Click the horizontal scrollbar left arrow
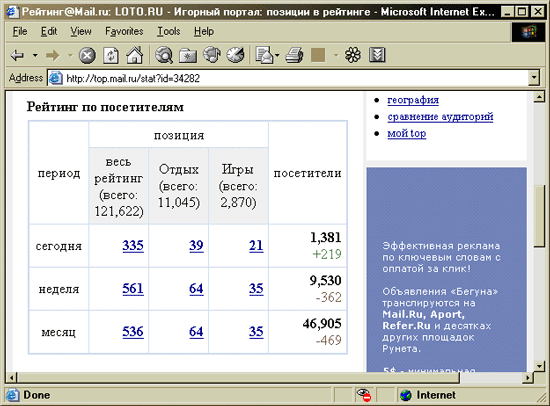550x406 pixels. tap(12, 378)
